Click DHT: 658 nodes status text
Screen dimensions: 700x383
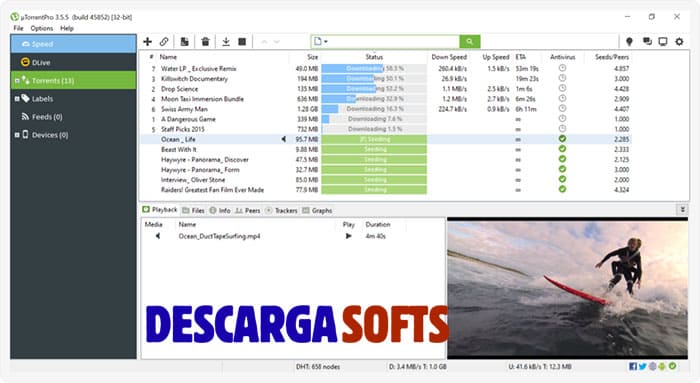click(318, 366)
